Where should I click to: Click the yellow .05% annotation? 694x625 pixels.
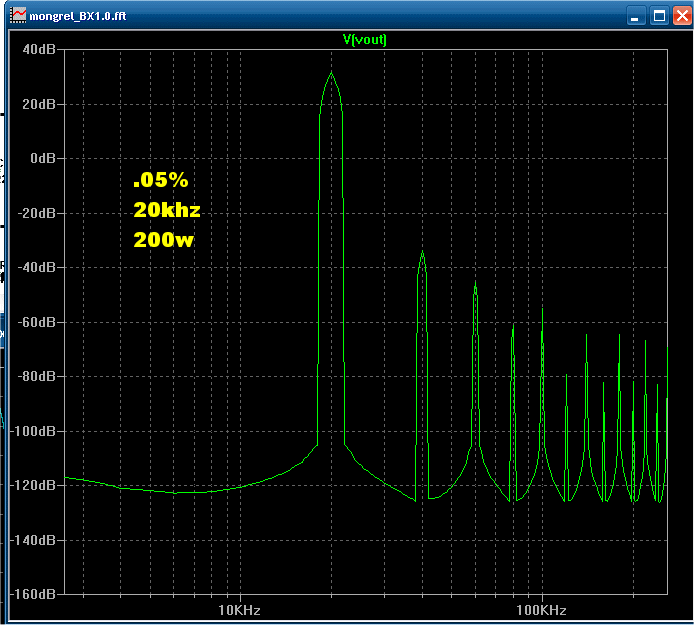[x=161, y=180]
